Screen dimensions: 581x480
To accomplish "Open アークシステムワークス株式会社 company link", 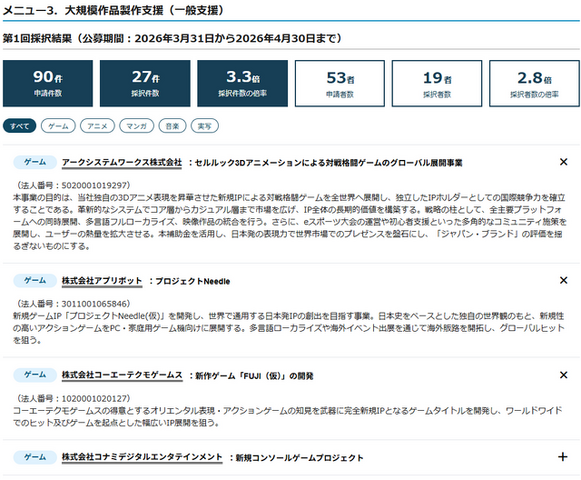I will (122, 163).
